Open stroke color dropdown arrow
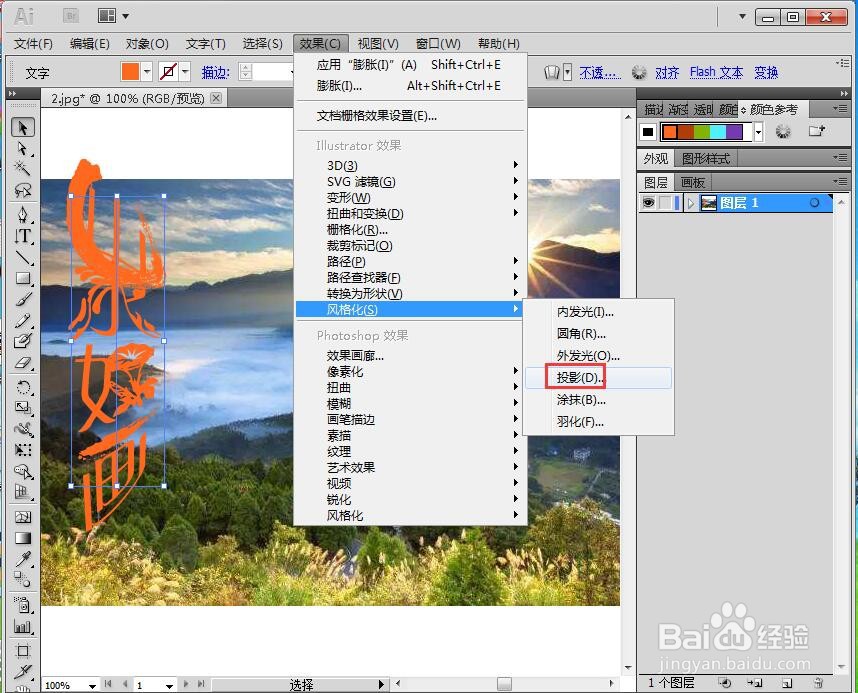858x693 pixels. click(185, 72)
